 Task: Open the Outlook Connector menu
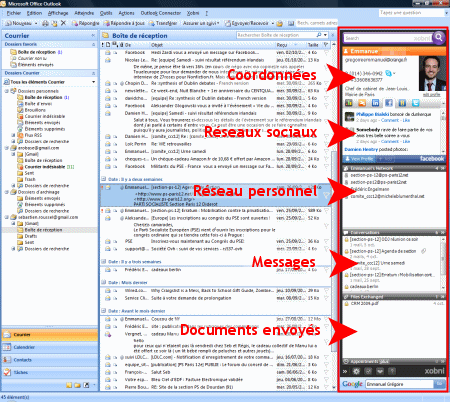click(161, 13)
